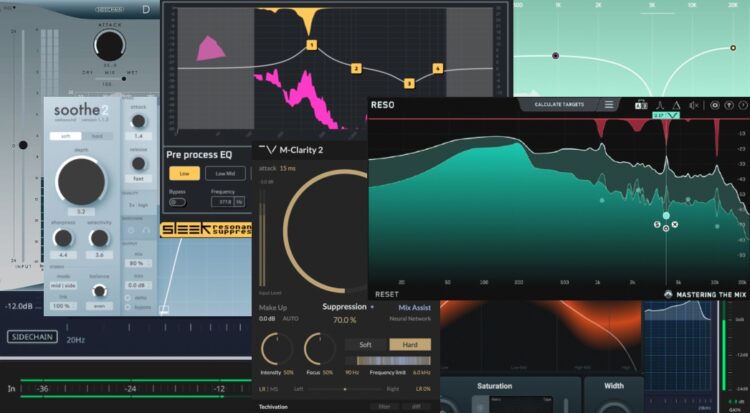Click the solo S icon on RESO node
The width and height of the screenshot is (750, 413).
click(x=658, y=225)
